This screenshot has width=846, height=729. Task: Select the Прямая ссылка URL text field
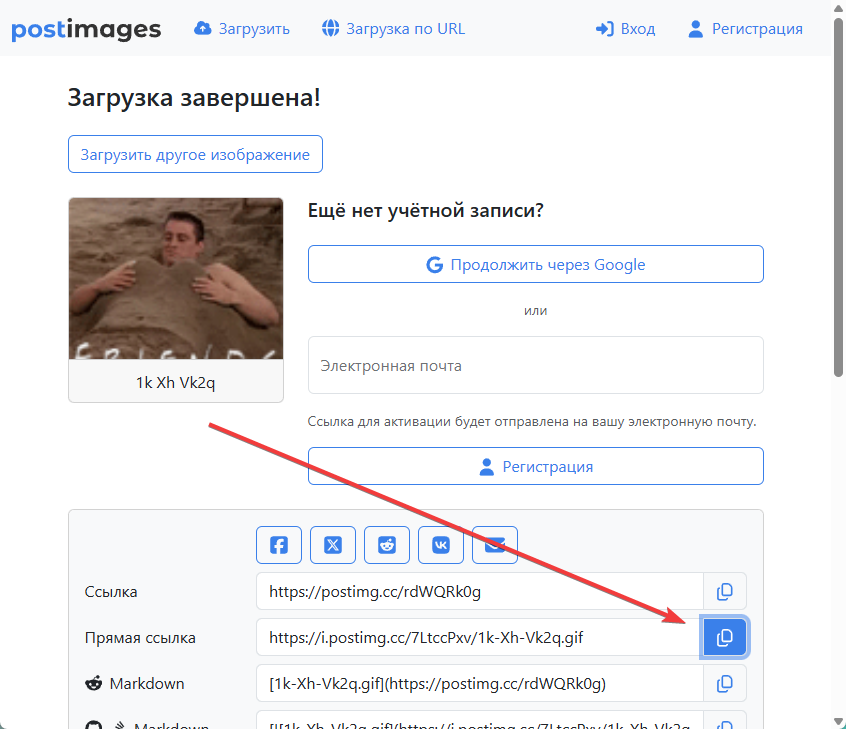click(479, 637)
